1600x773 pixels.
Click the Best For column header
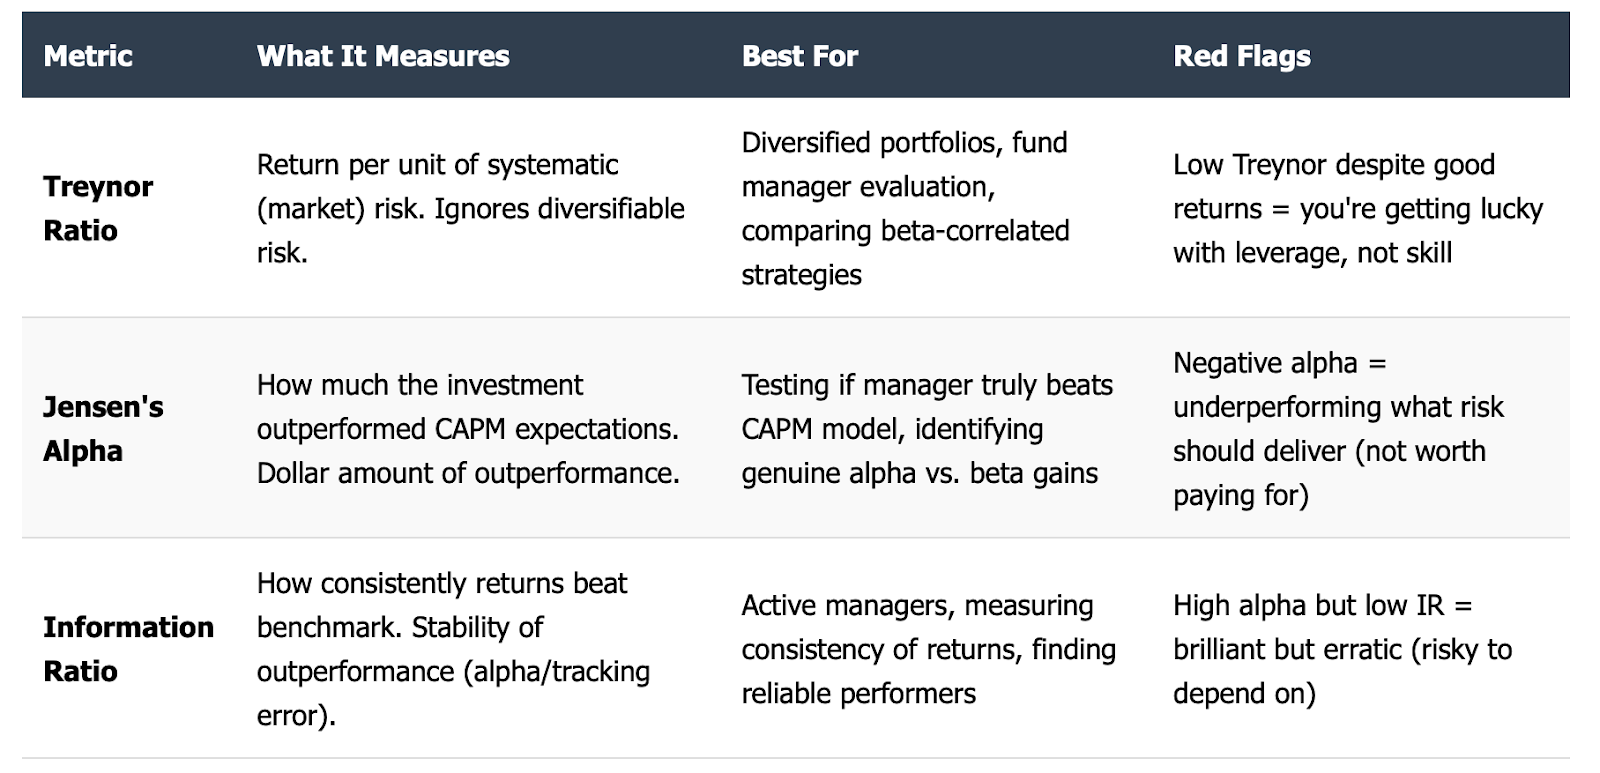[800, 56]
